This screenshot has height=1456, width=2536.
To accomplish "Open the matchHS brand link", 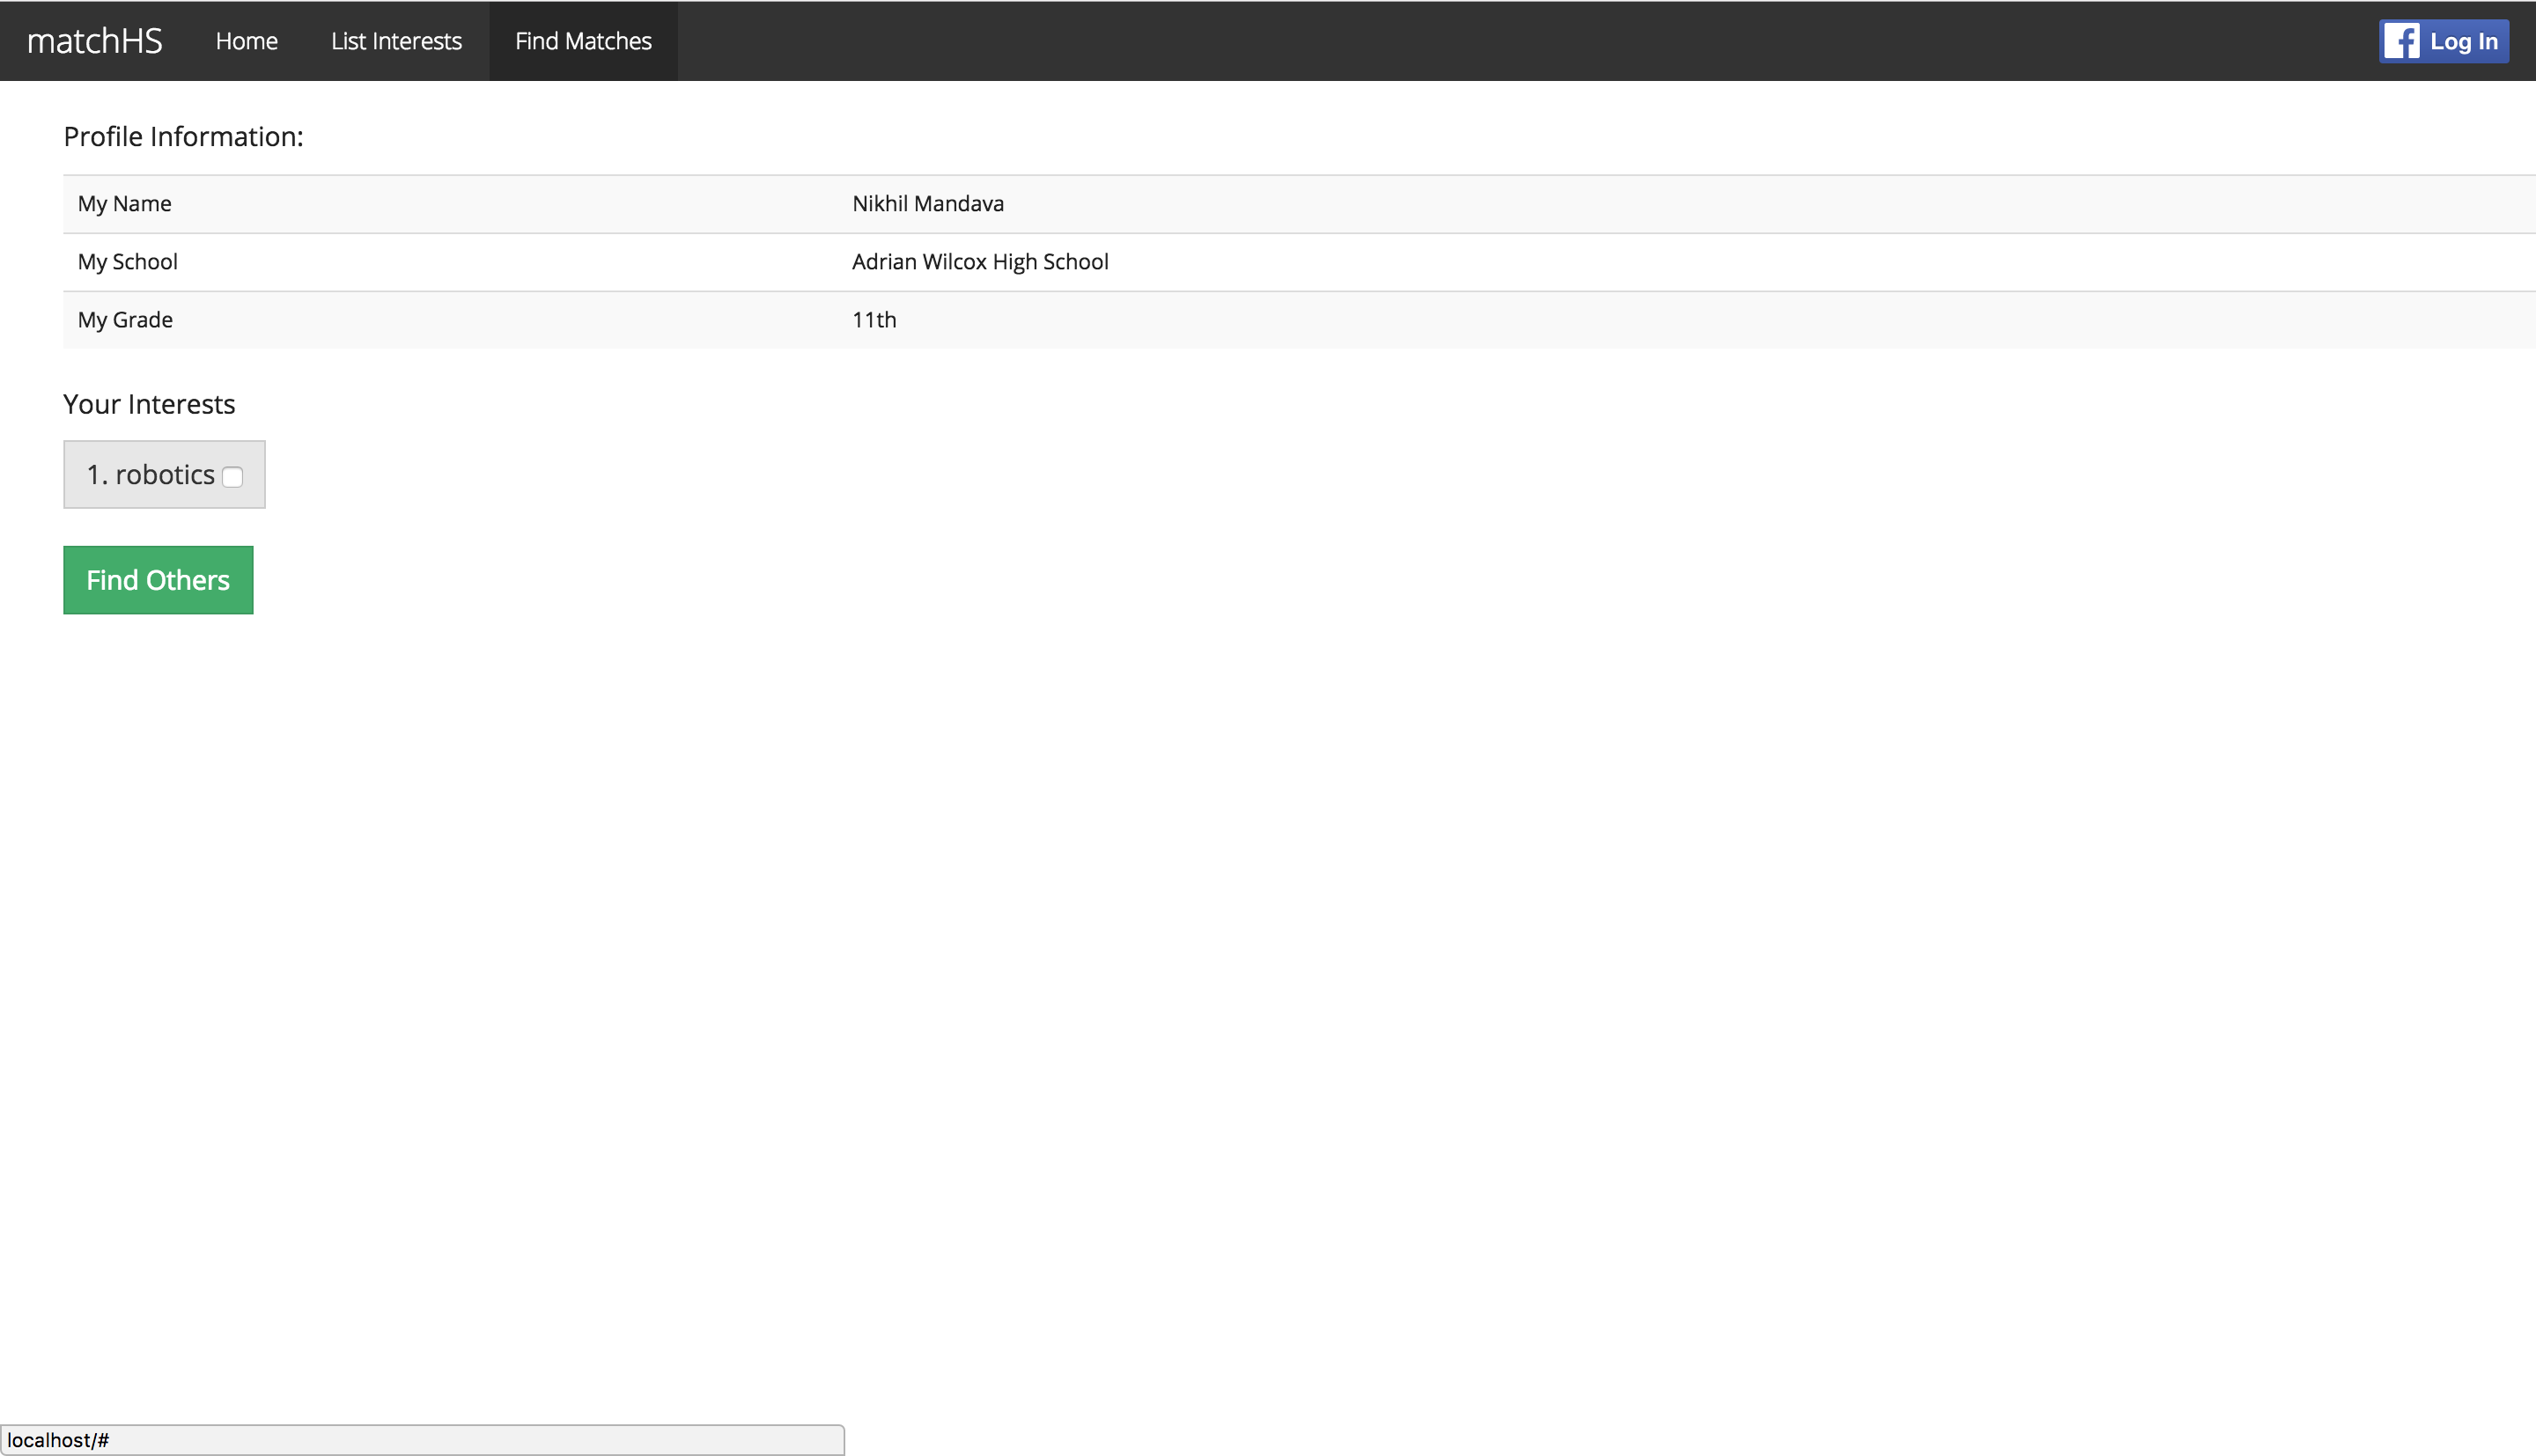I will 94,41.
